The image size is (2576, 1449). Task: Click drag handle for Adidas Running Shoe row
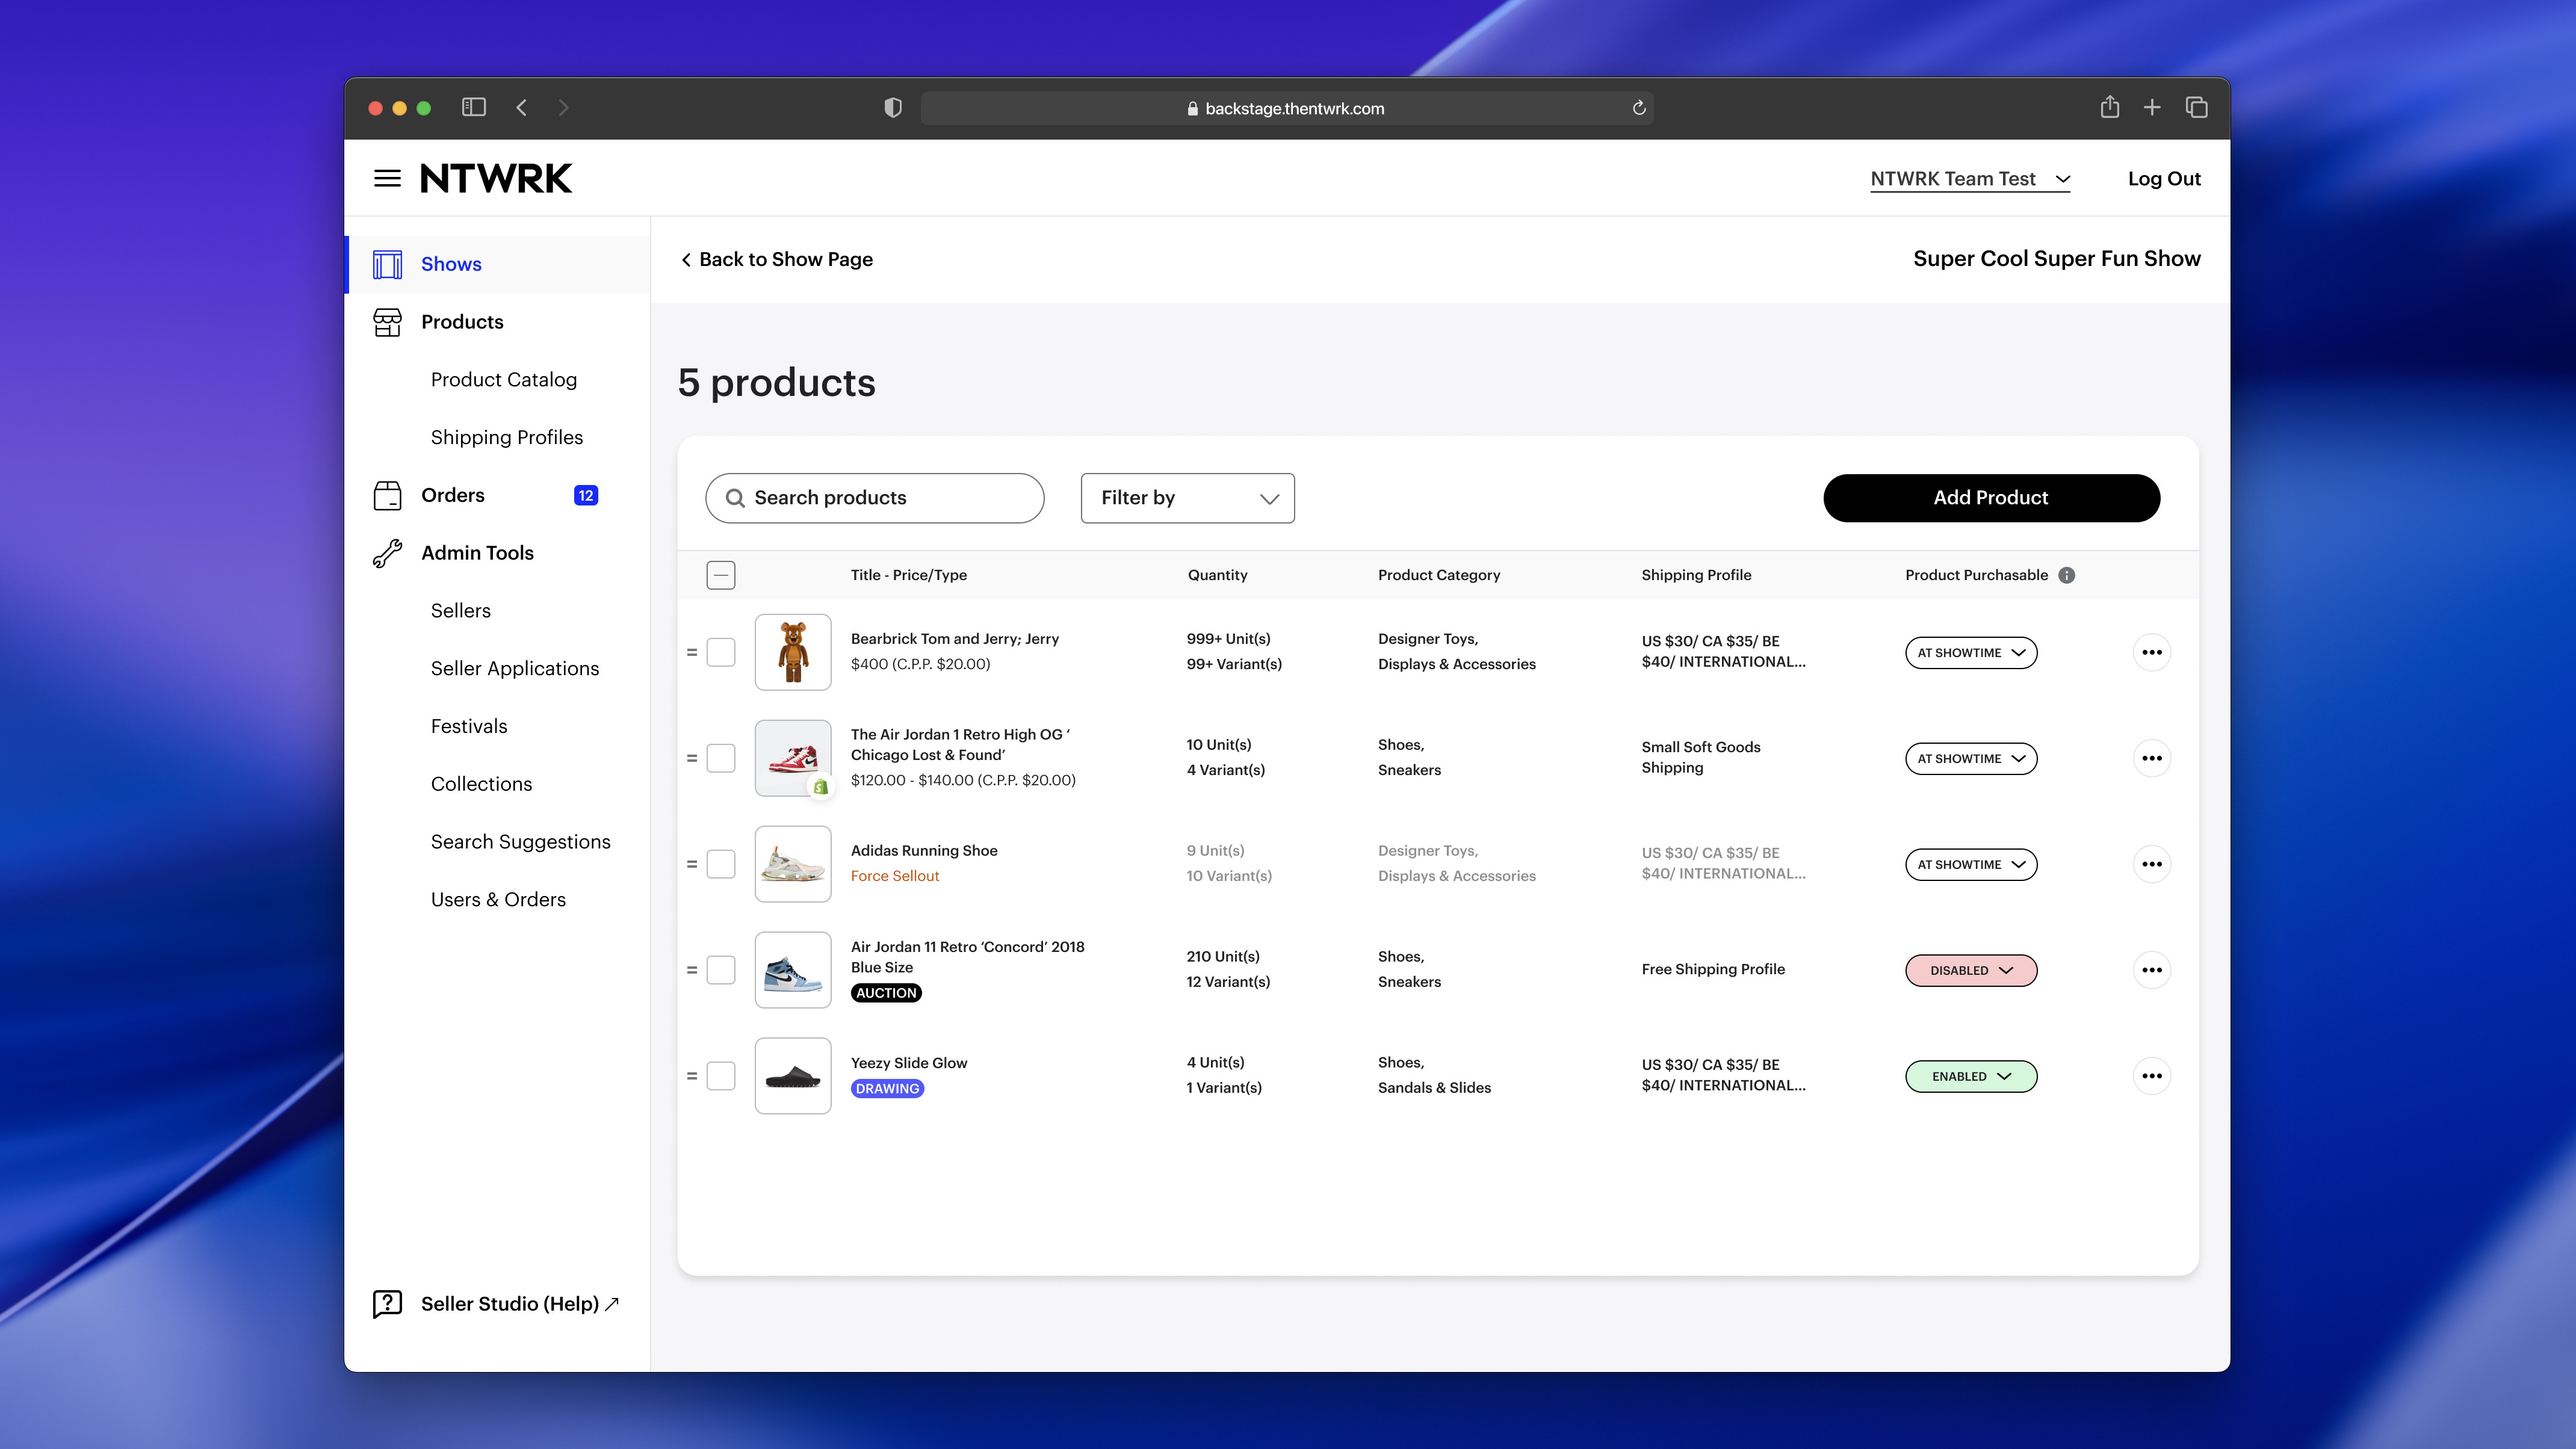tap(691, 864)
